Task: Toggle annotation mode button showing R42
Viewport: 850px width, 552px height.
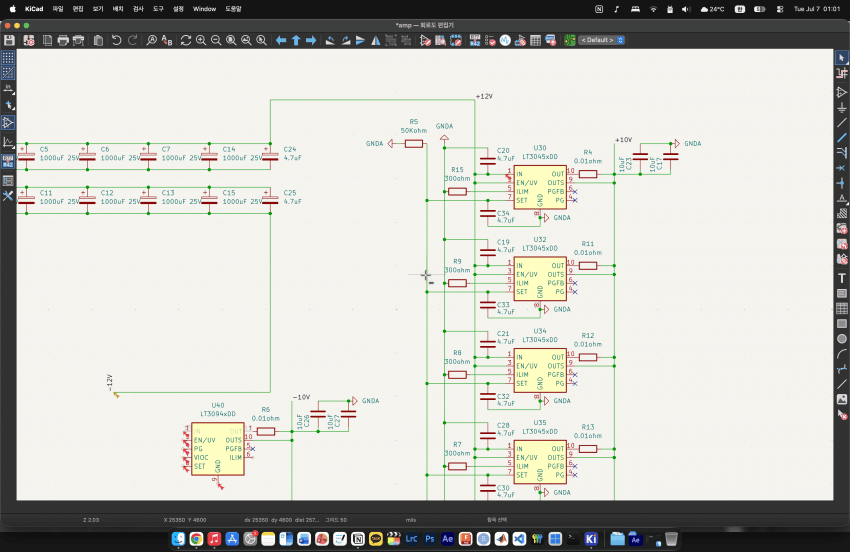Action: click(8, 161)
